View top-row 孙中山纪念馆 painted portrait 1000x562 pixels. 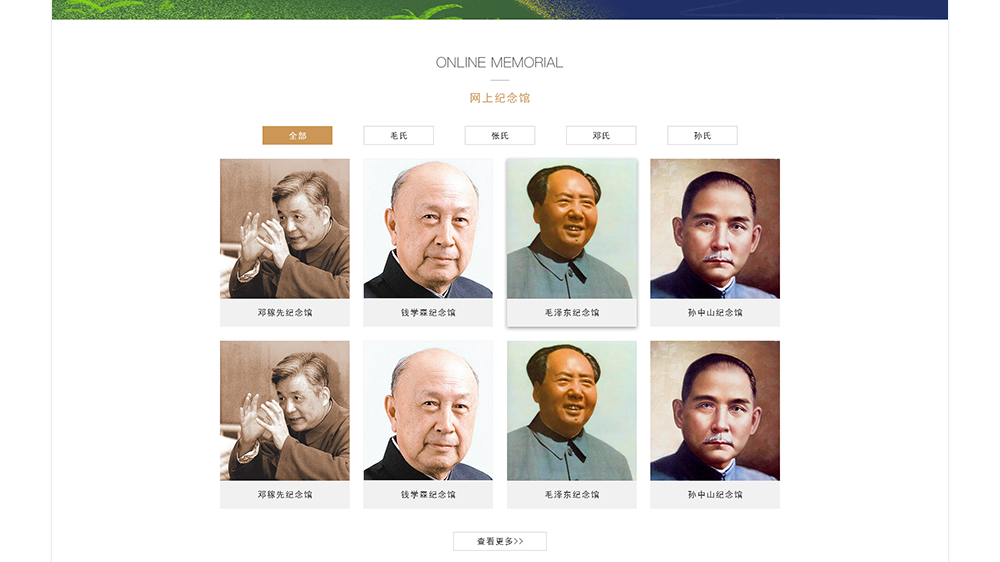click(x=715, y=228)
